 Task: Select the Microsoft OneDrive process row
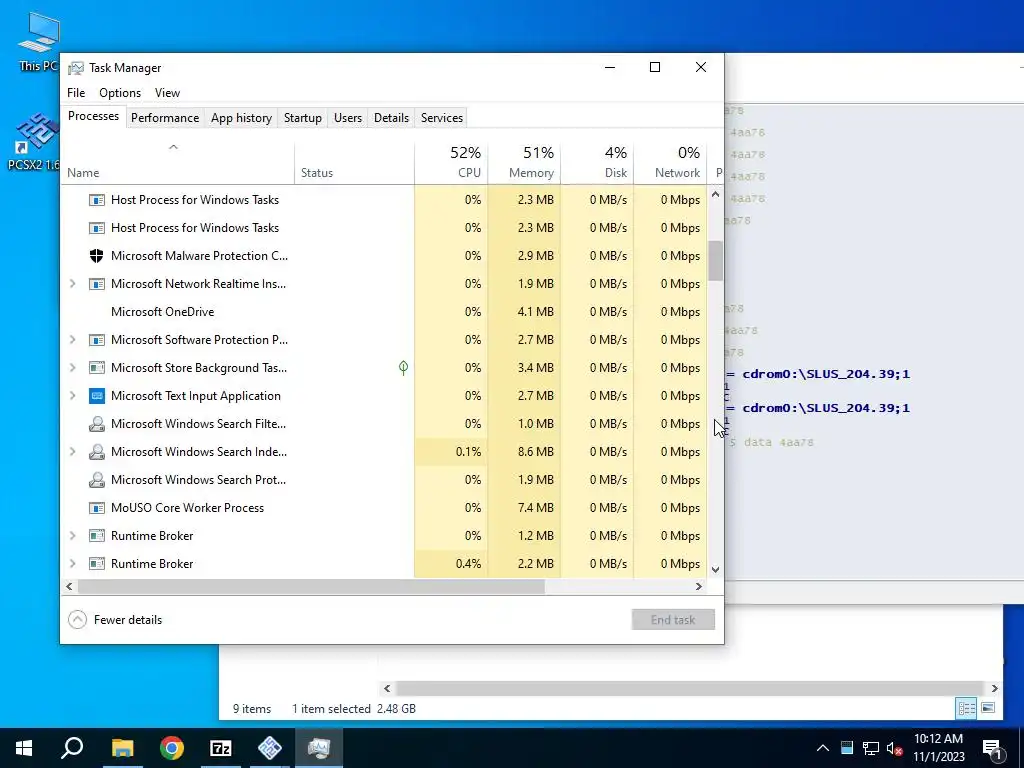click(x=384, y=312)
